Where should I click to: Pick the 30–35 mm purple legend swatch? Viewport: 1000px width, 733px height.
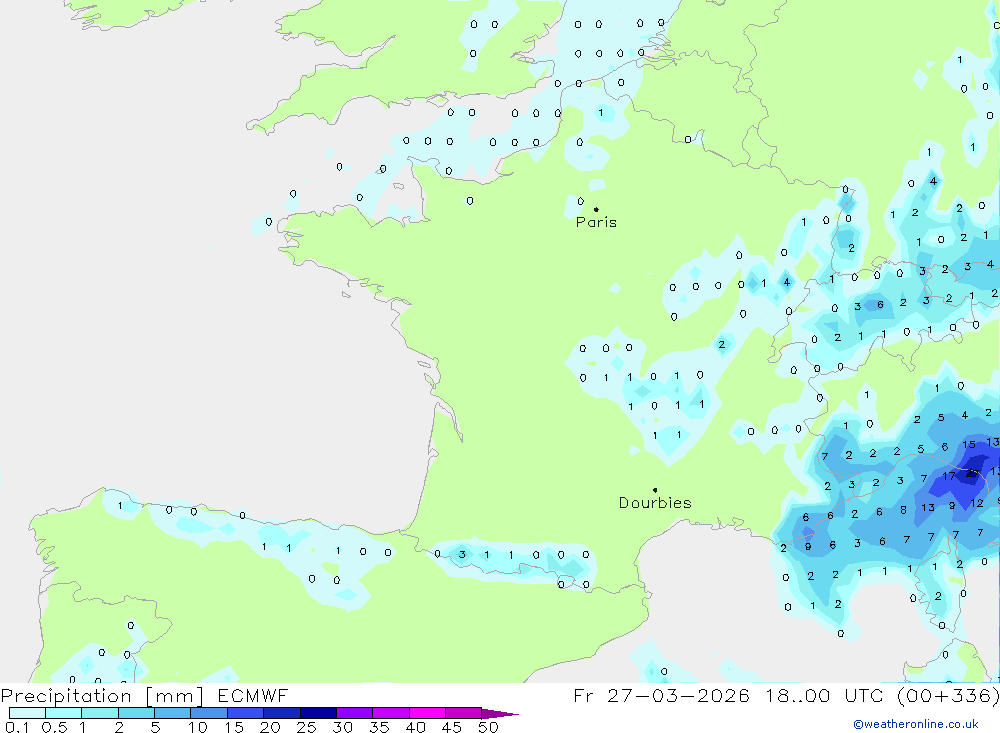click(x=355, y=713)
